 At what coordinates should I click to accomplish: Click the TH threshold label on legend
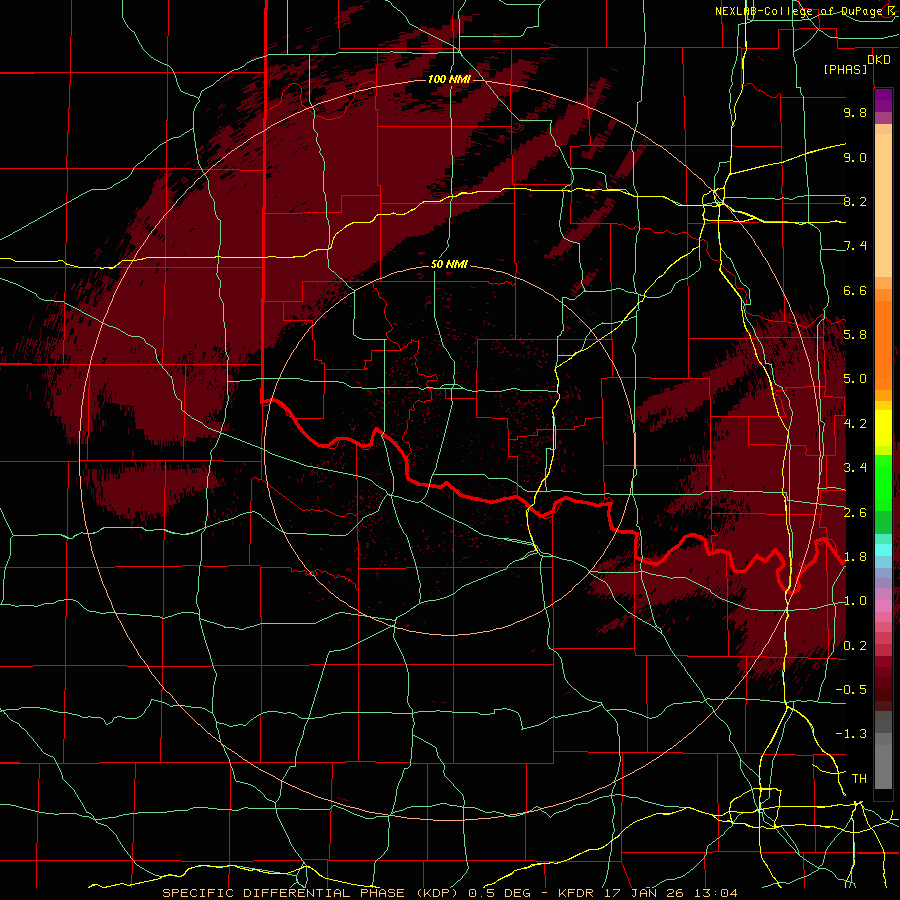click(859, 779)
